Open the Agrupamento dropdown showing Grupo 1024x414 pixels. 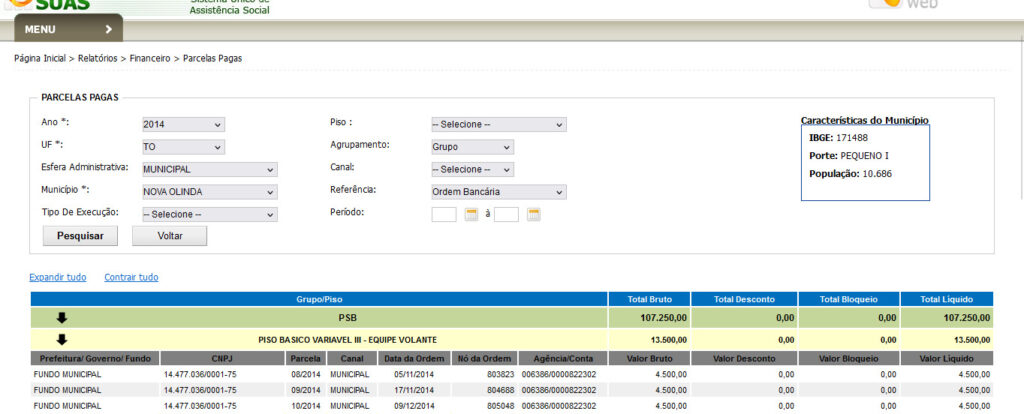click(472, 147)
